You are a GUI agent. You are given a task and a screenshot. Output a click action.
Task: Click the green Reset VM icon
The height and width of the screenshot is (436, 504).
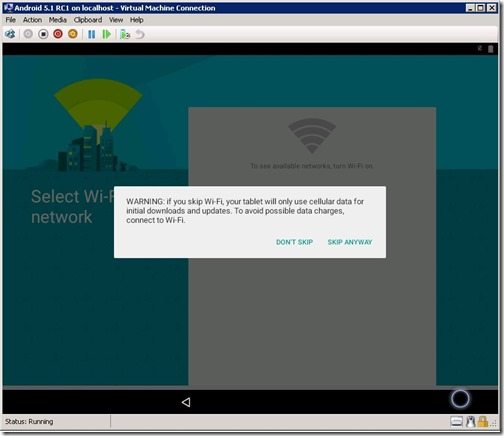click(x=106, y=34)
